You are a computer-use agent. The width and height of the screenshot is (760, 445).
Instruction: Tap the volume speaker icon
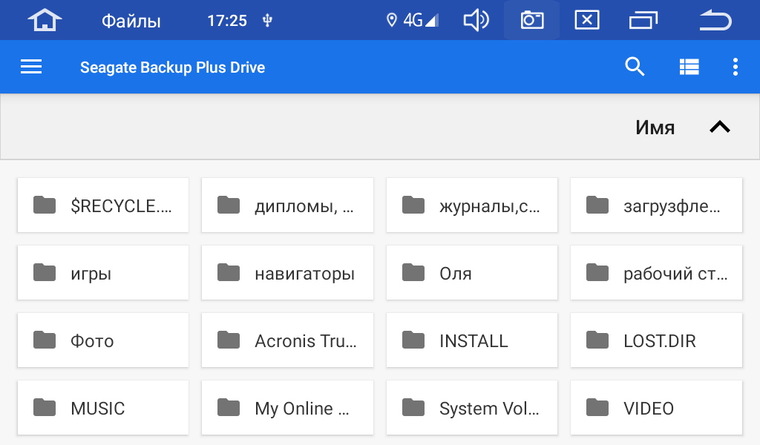point(476,20)
